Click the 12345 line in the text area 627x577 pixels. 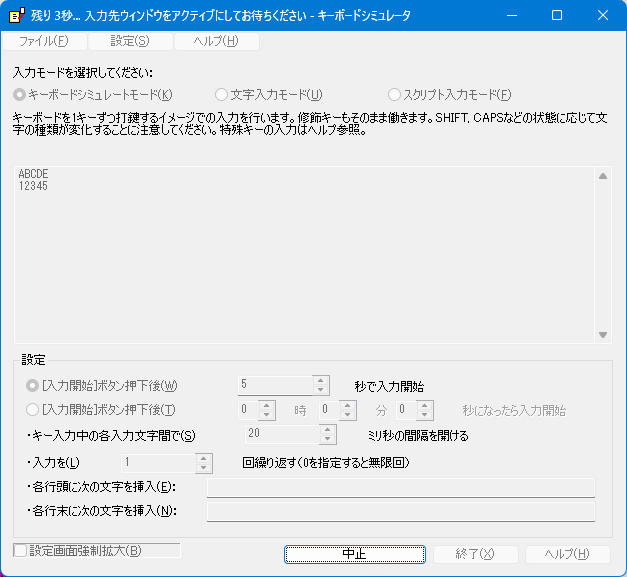33,186
